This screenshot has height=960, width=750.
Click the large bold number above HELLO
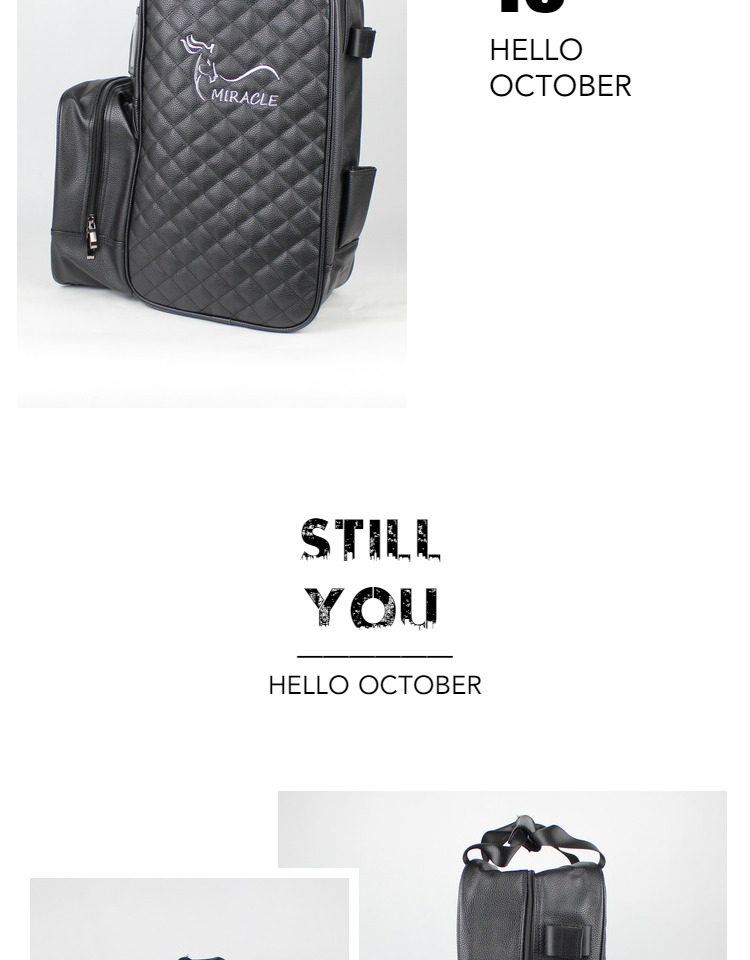coord(531,7)
